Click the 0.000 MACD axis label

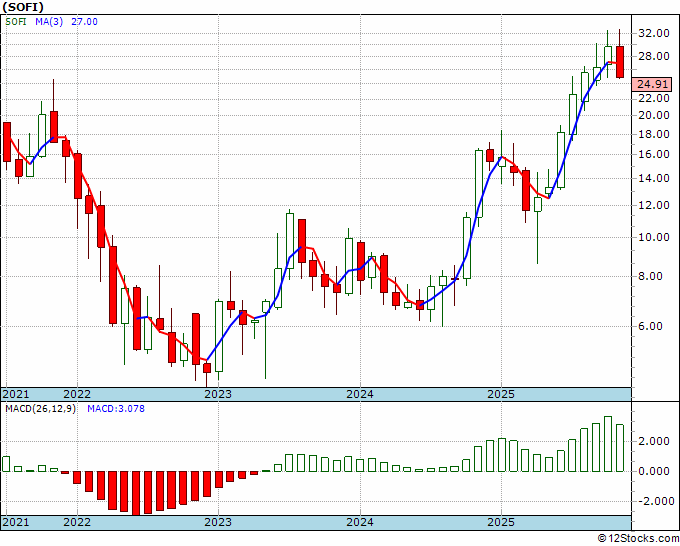point(653,471)
